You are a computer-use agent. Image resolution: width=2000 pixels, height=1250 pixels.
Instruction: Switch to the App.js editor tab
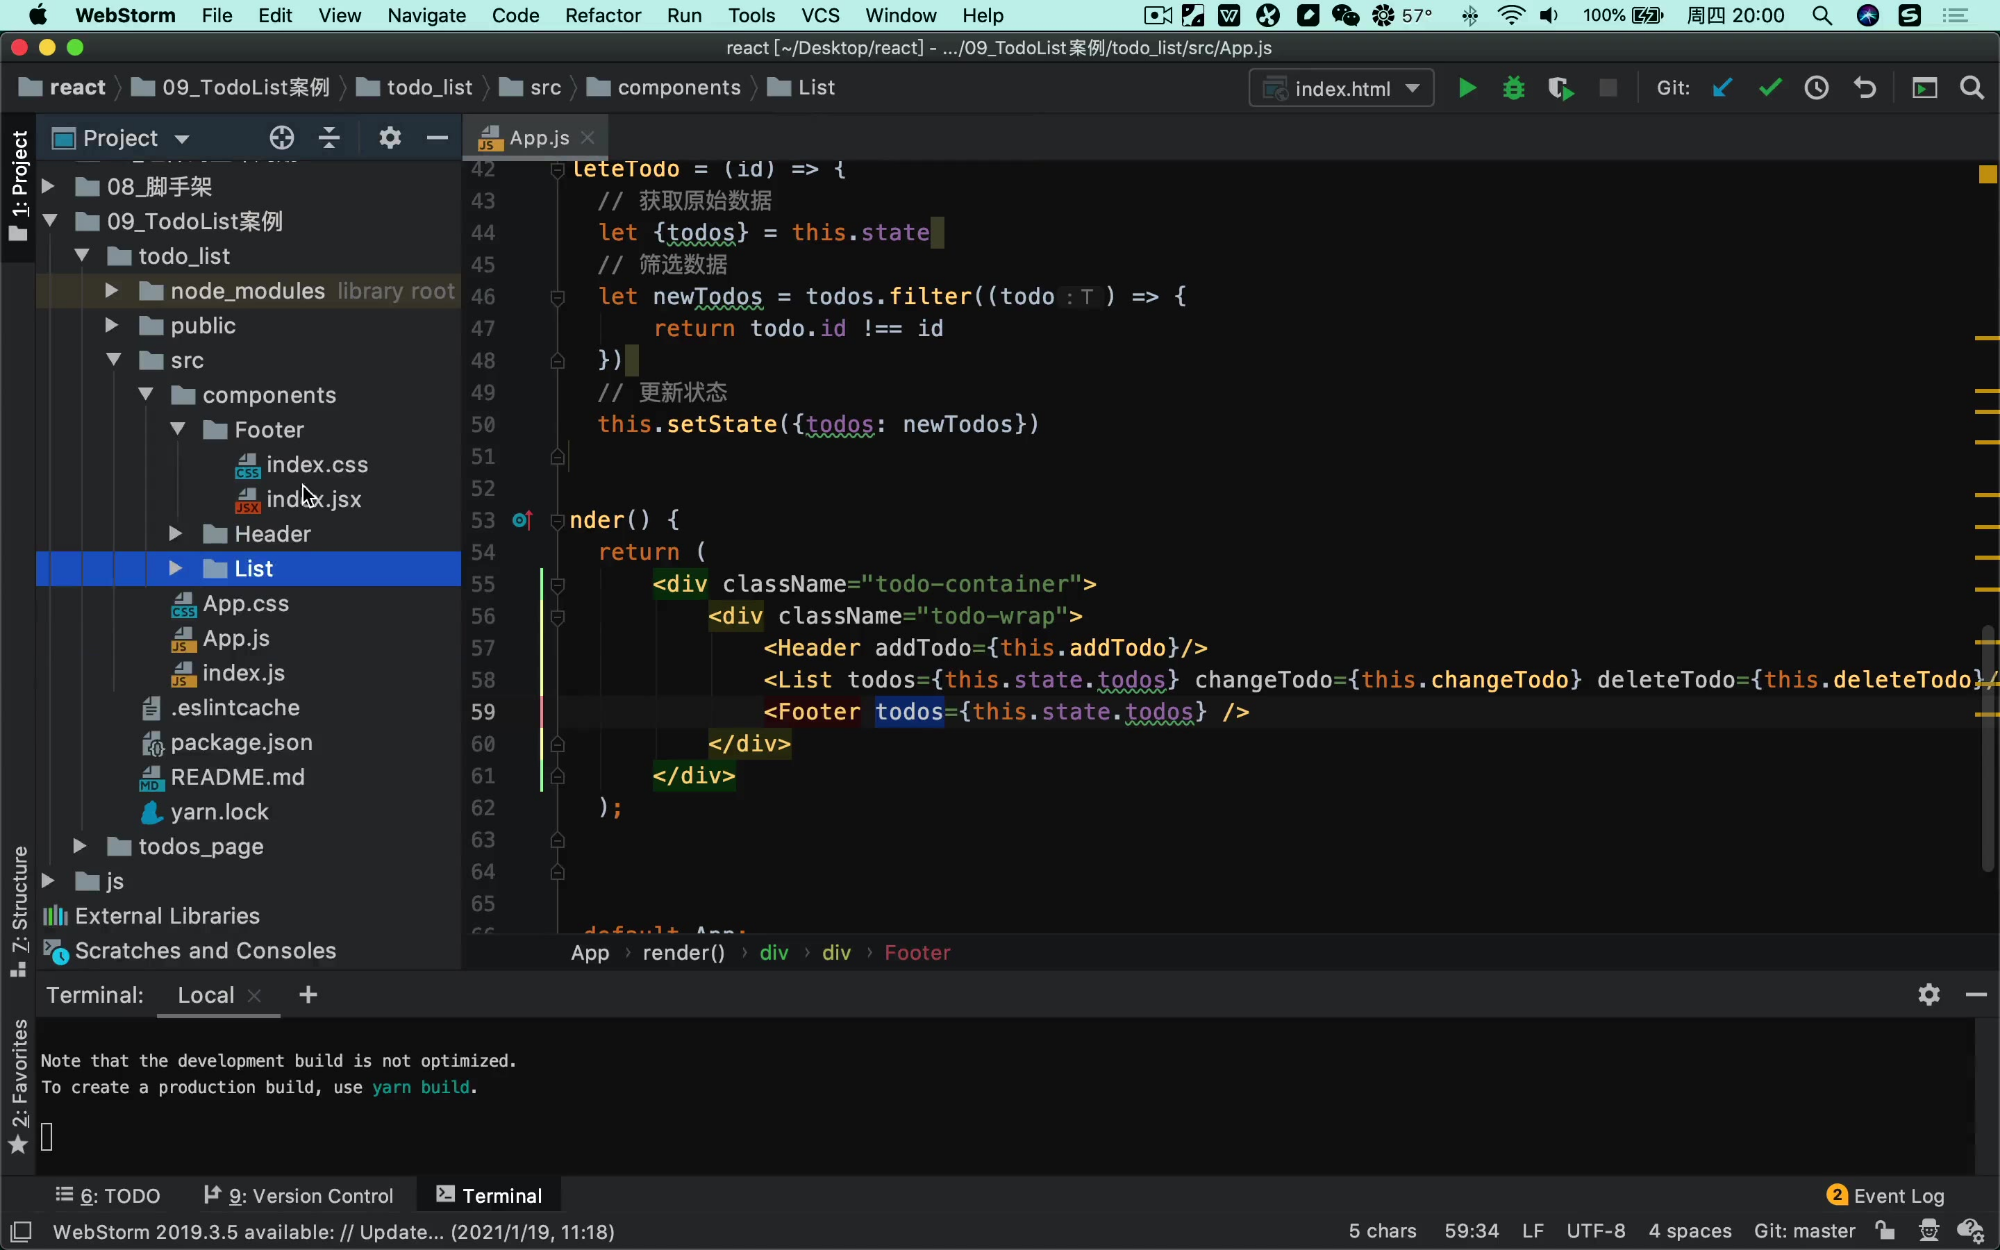pyautogui.click(x=537, y=138)
